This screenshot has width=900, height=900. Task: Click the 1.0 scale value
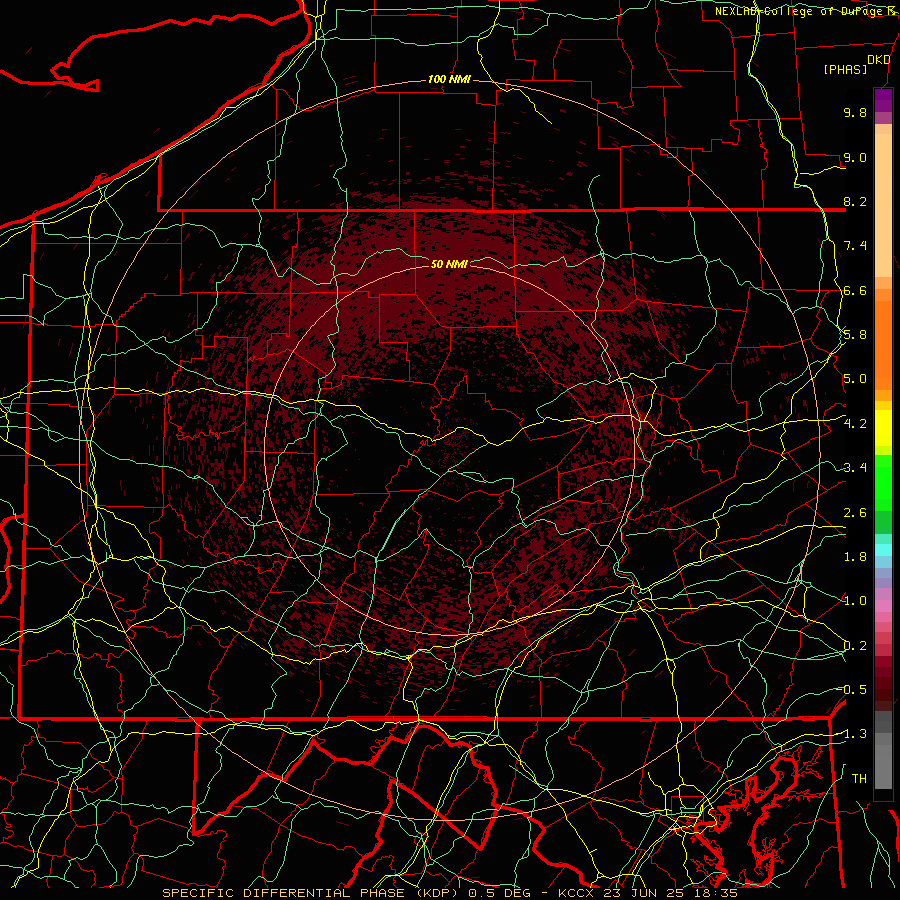tap(855, 601)
